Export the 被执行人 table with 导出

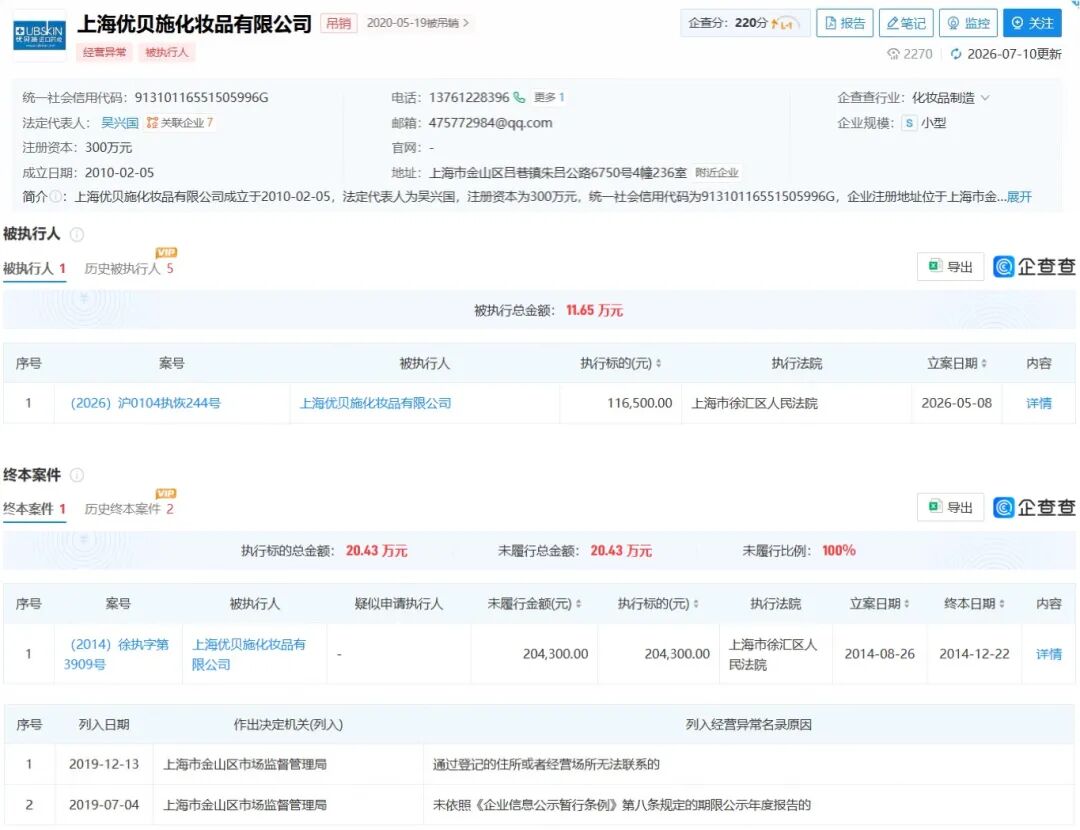[950, 267]
